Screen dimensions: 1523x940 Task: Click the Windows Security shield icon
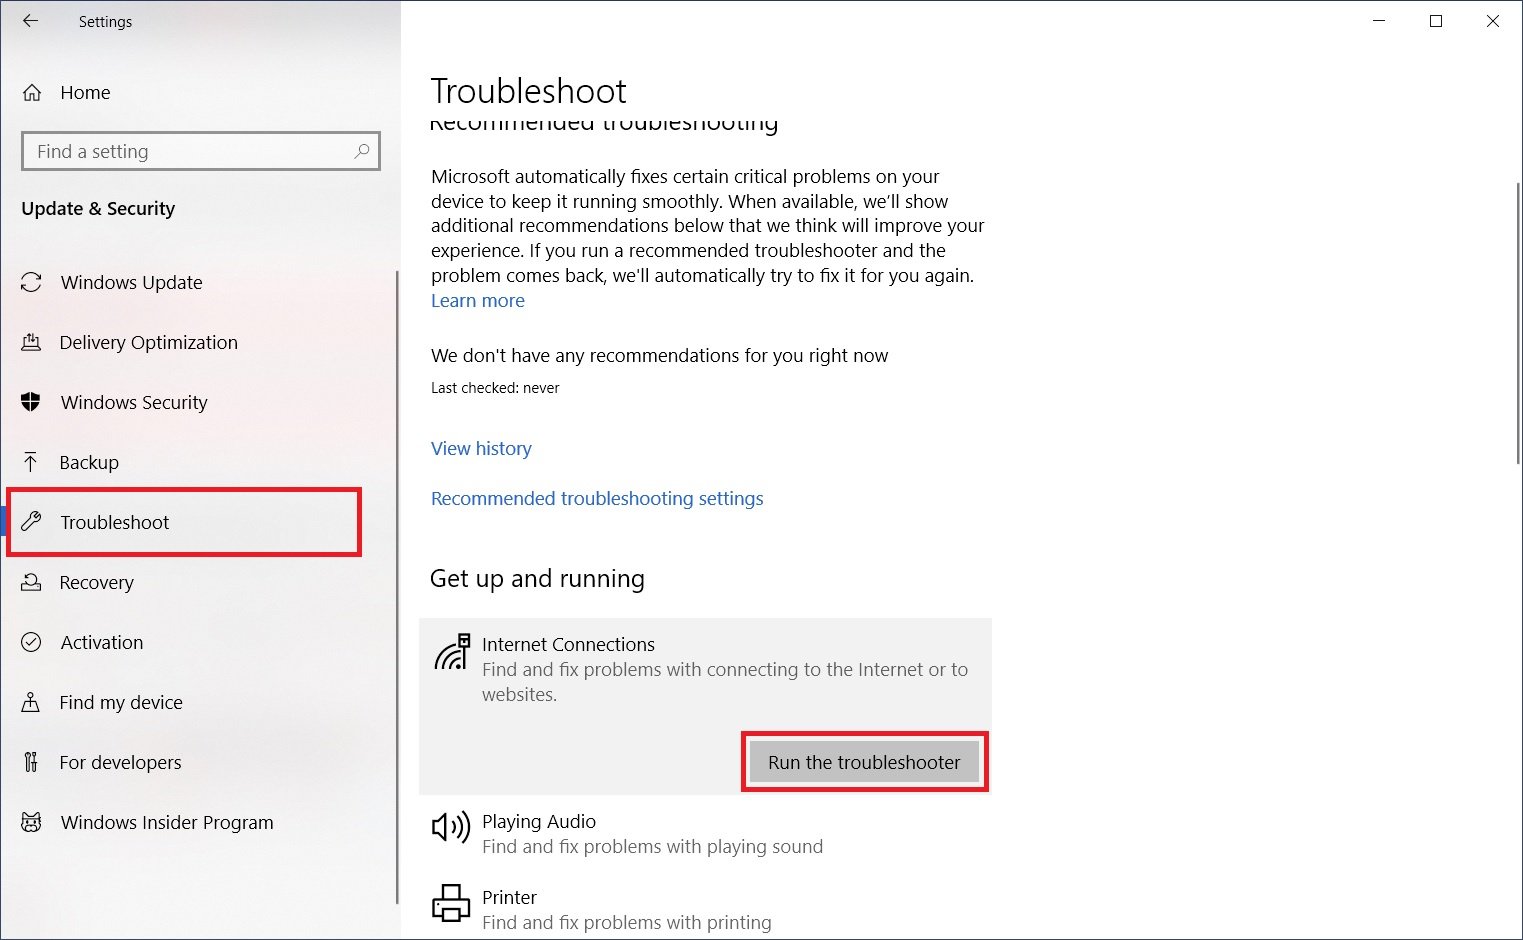point(31,402)
